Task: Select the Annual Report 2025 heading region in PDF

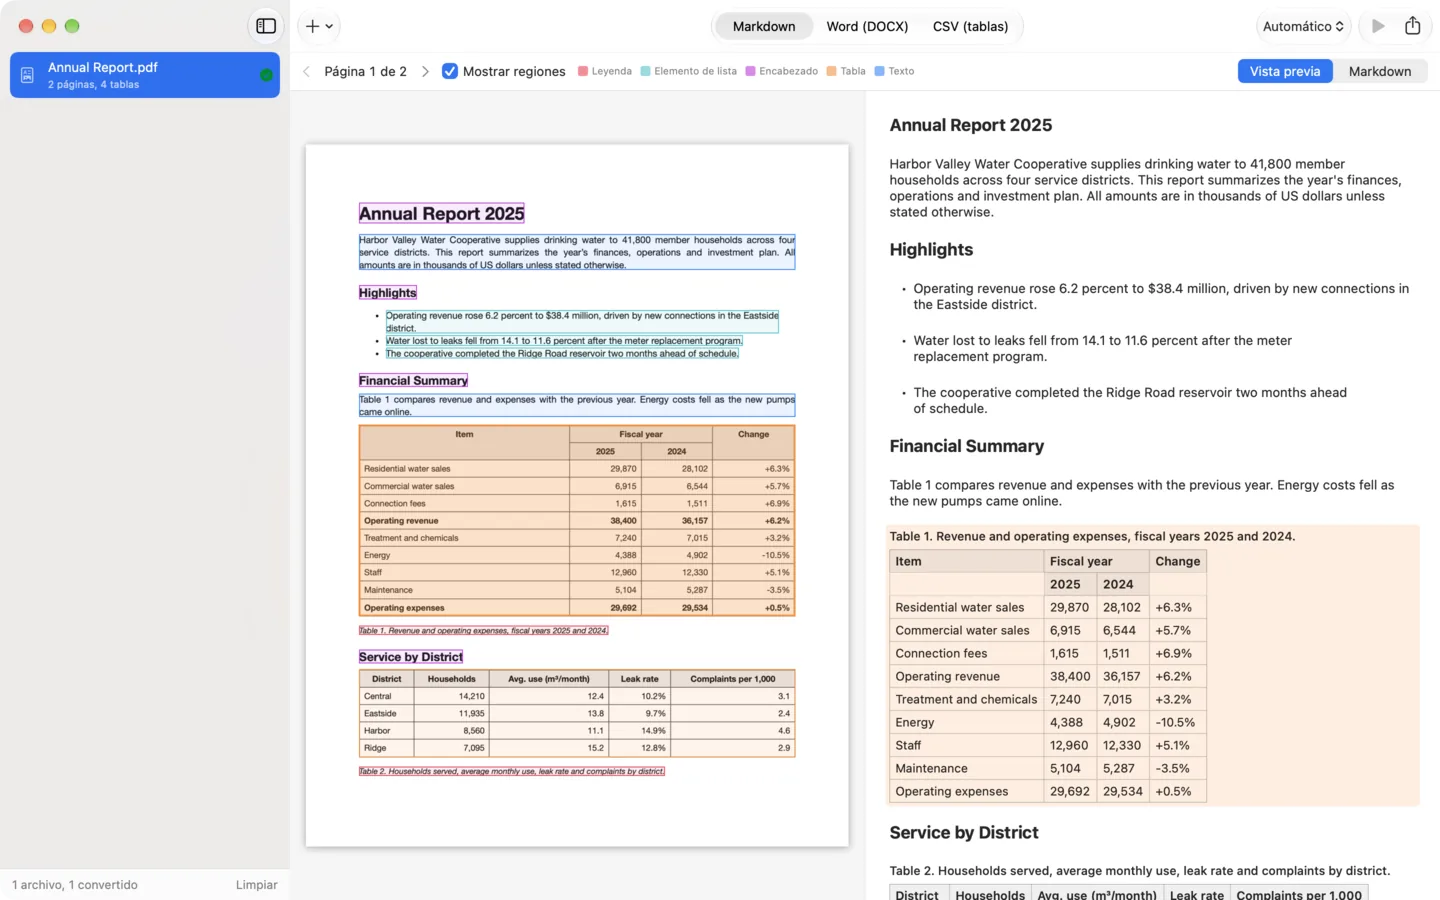Action: point(441,213)
